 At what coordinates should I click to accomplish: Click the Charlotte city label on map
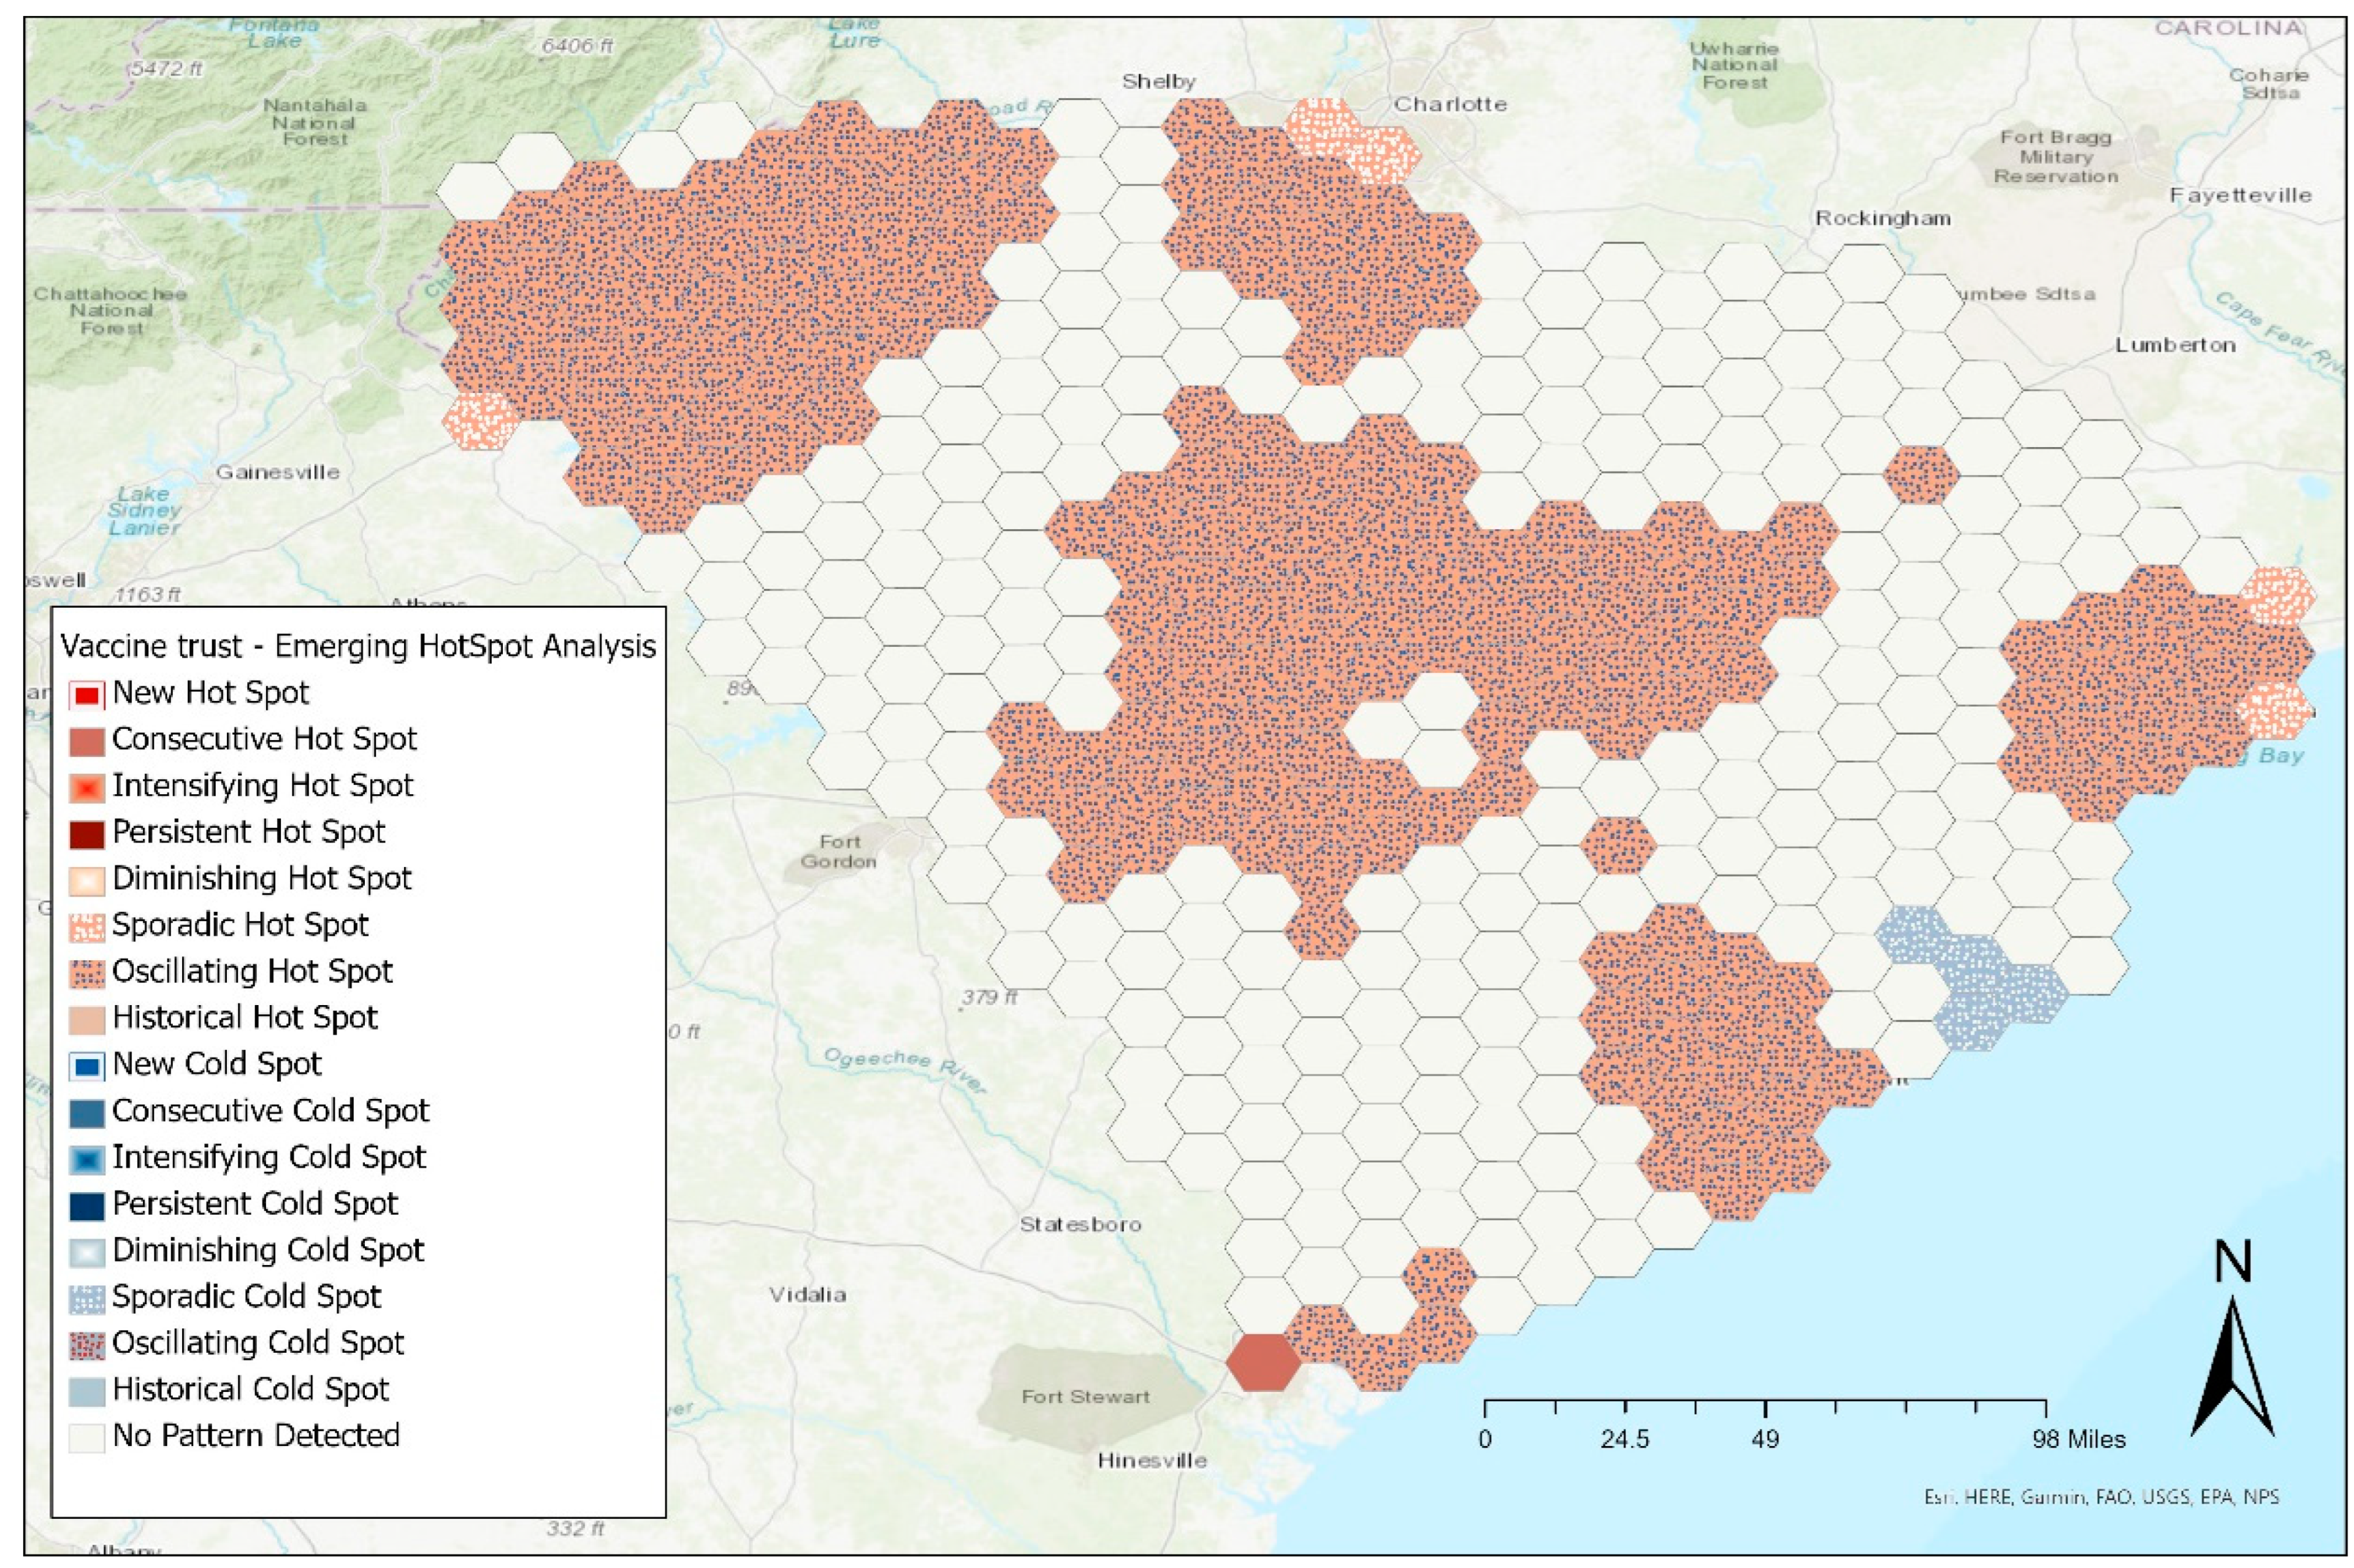(x=1449, y=104)
